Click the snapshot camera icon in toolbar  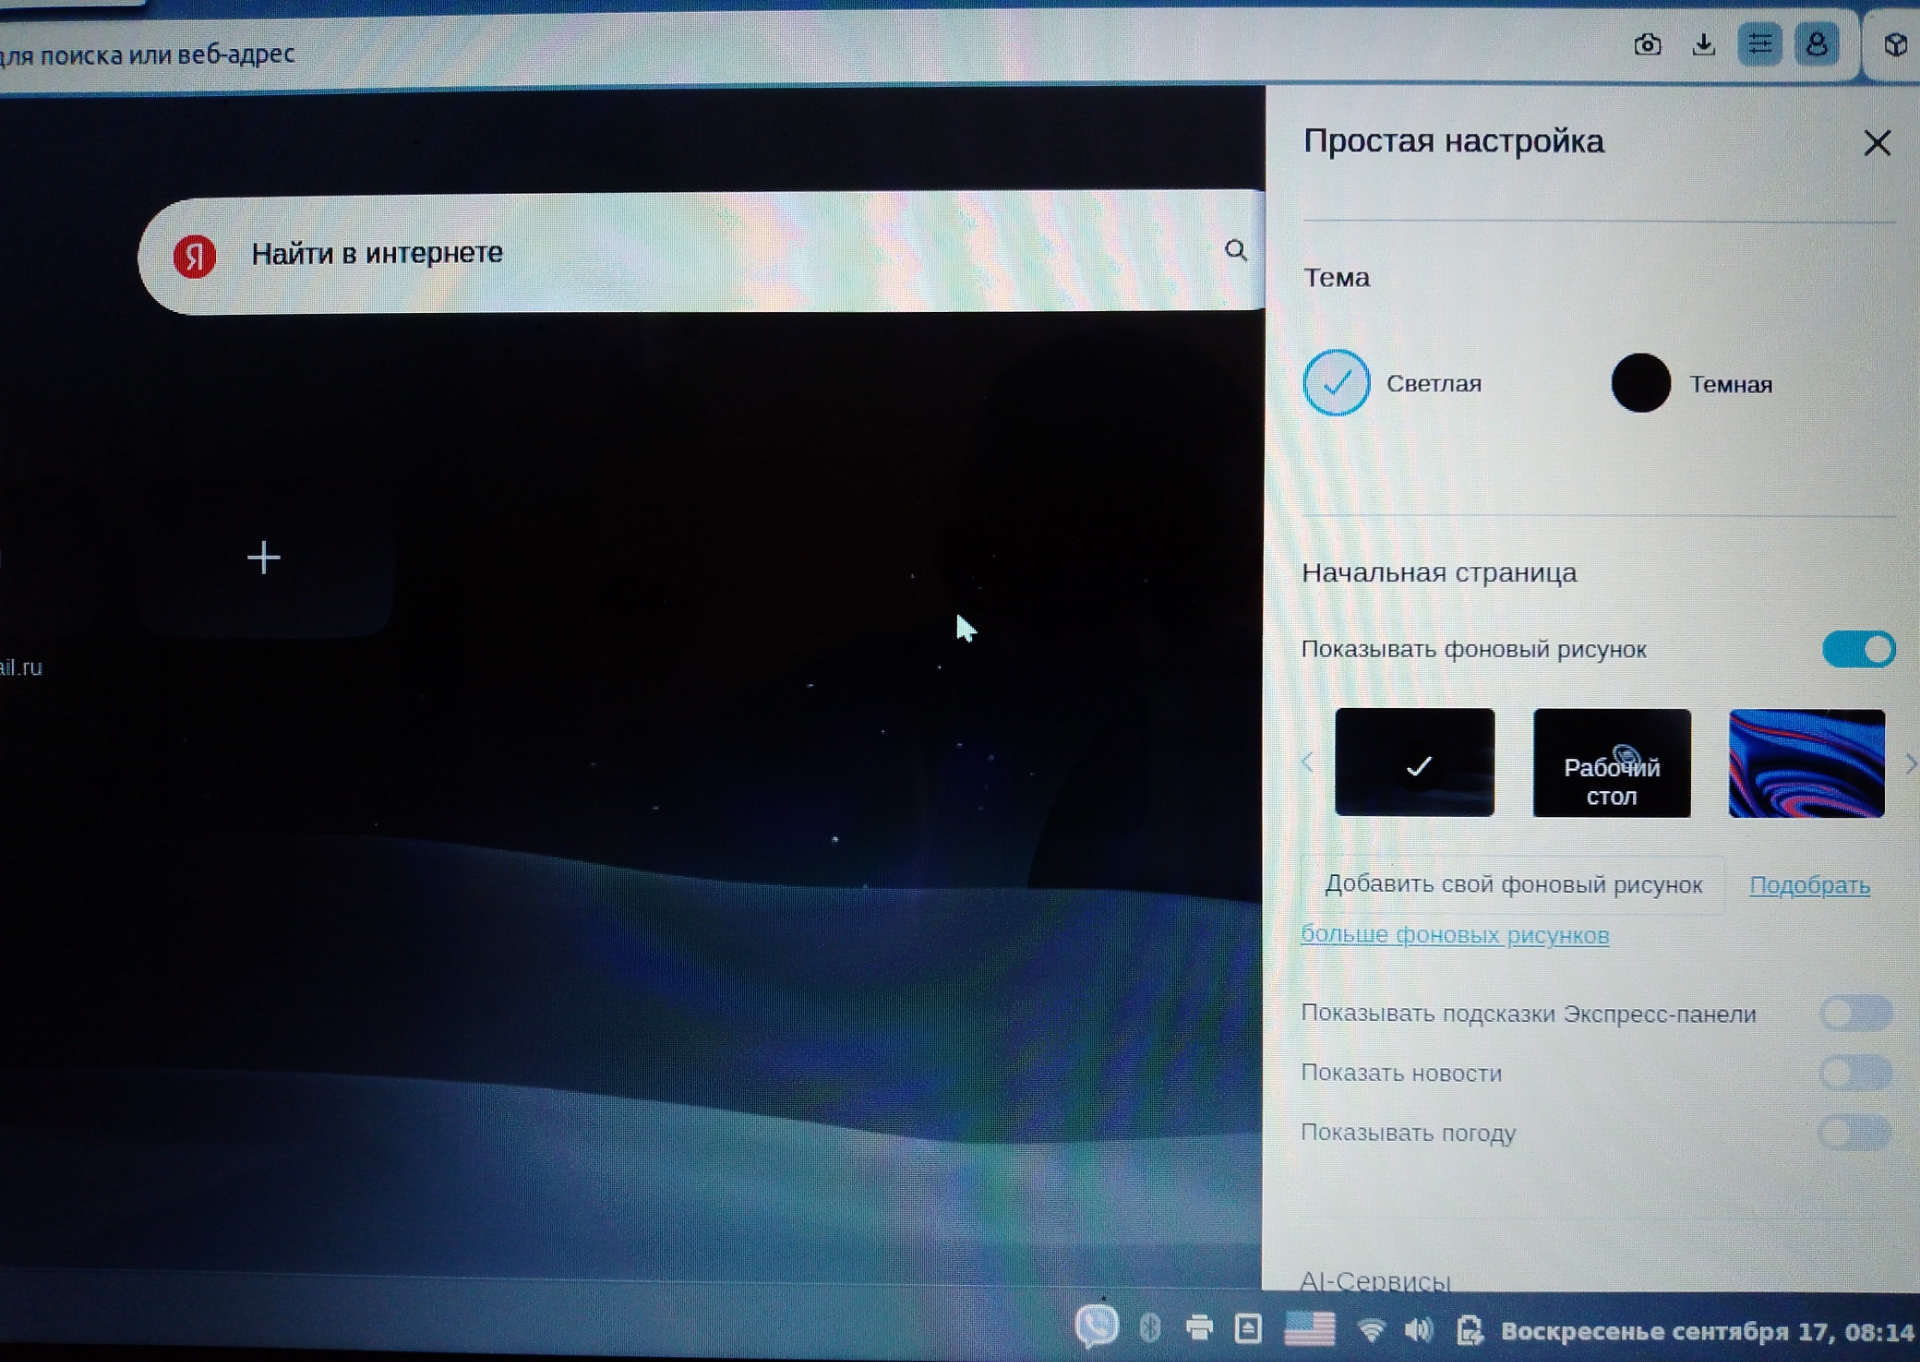(1647, 45)
